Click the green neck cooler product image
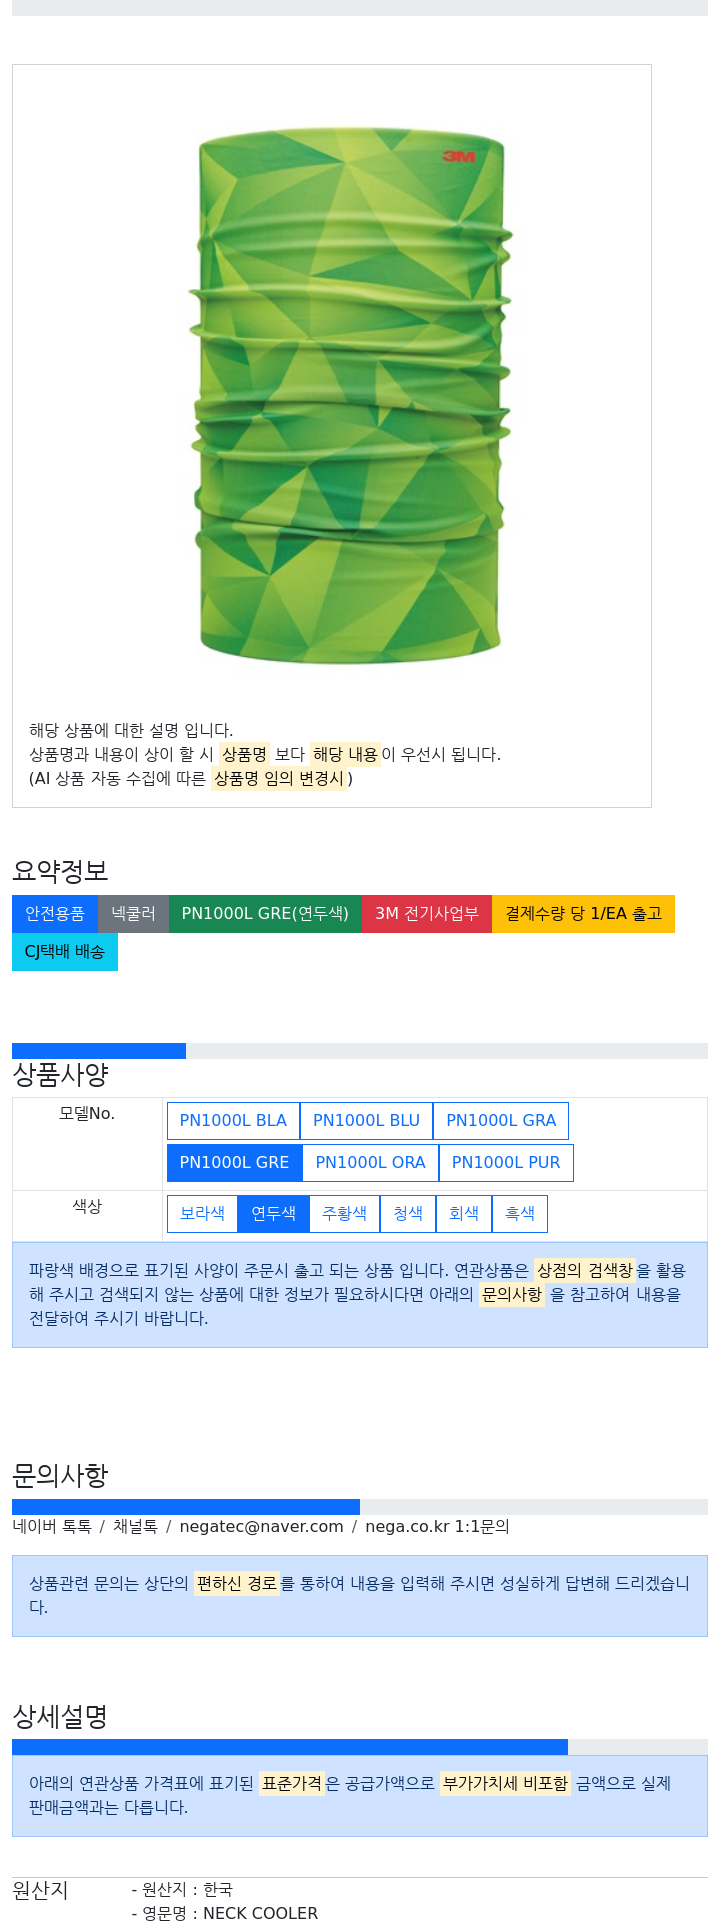This screenshot has width=720, height=1926. click(351, 396)
